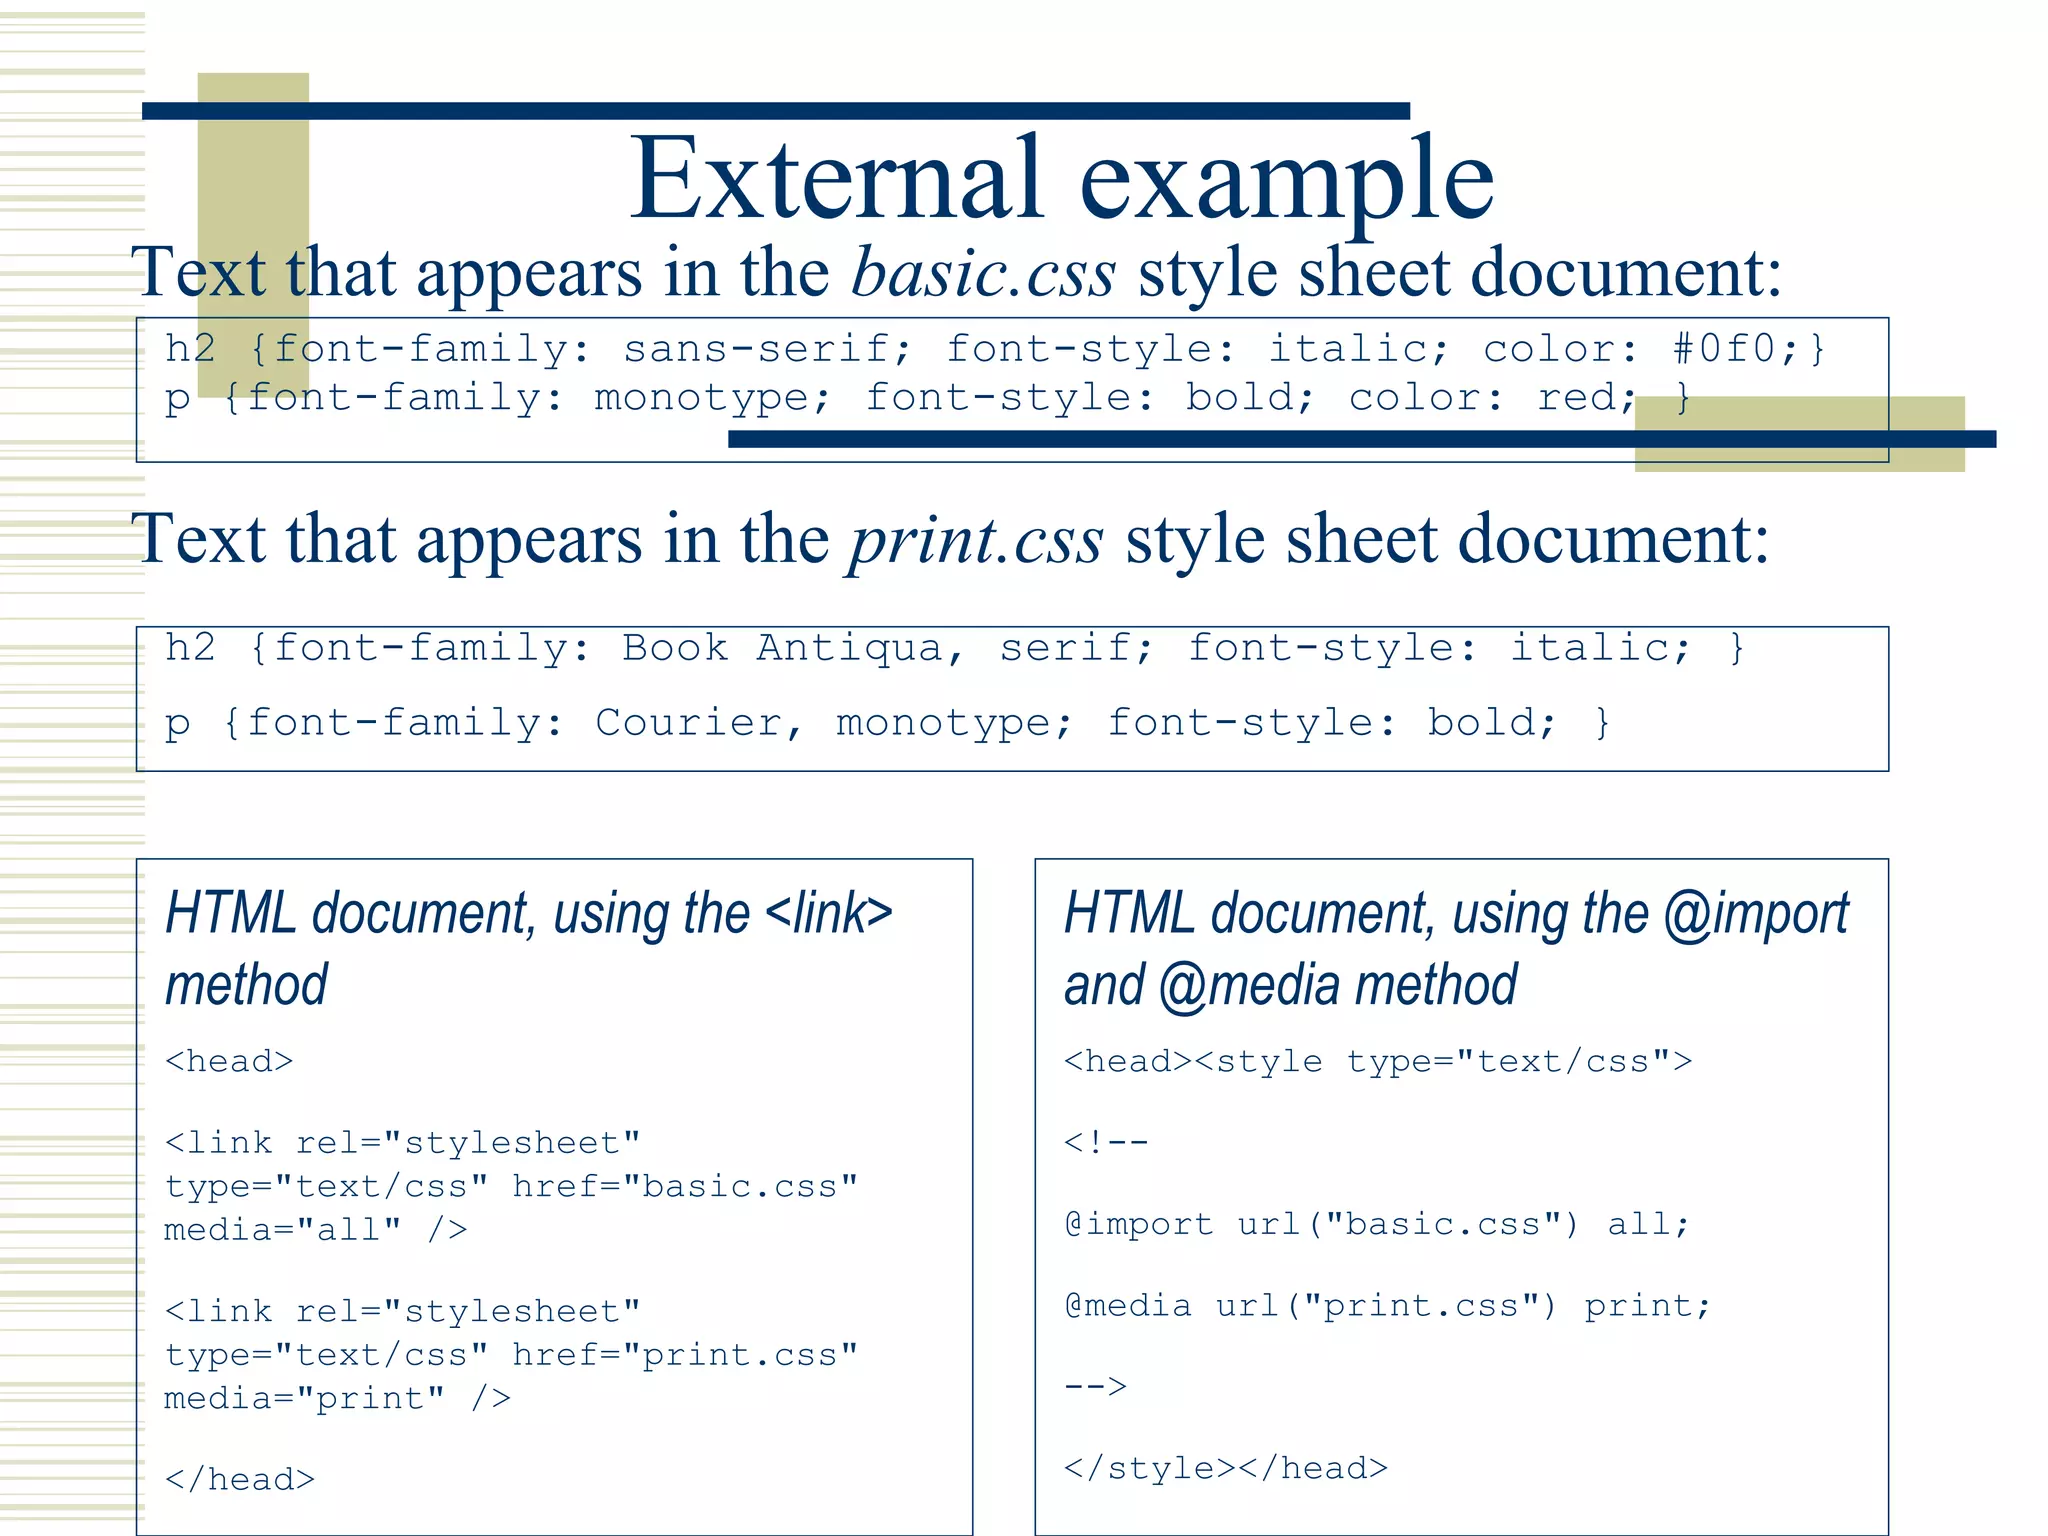
Task: Click the link tag with href="print.css"
Action: click(511, 1354)
